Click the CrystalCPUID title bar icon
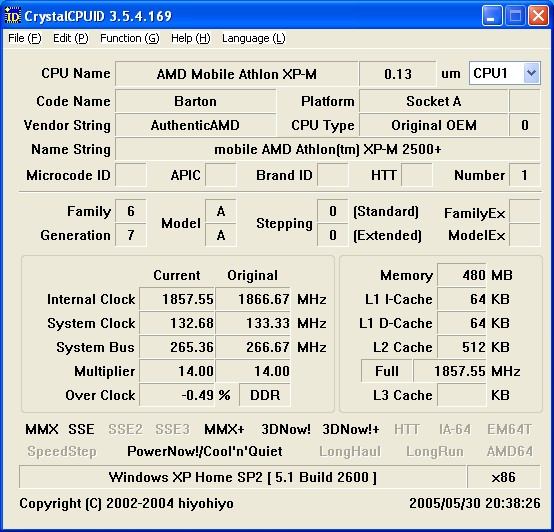 (x=13, y=16)
